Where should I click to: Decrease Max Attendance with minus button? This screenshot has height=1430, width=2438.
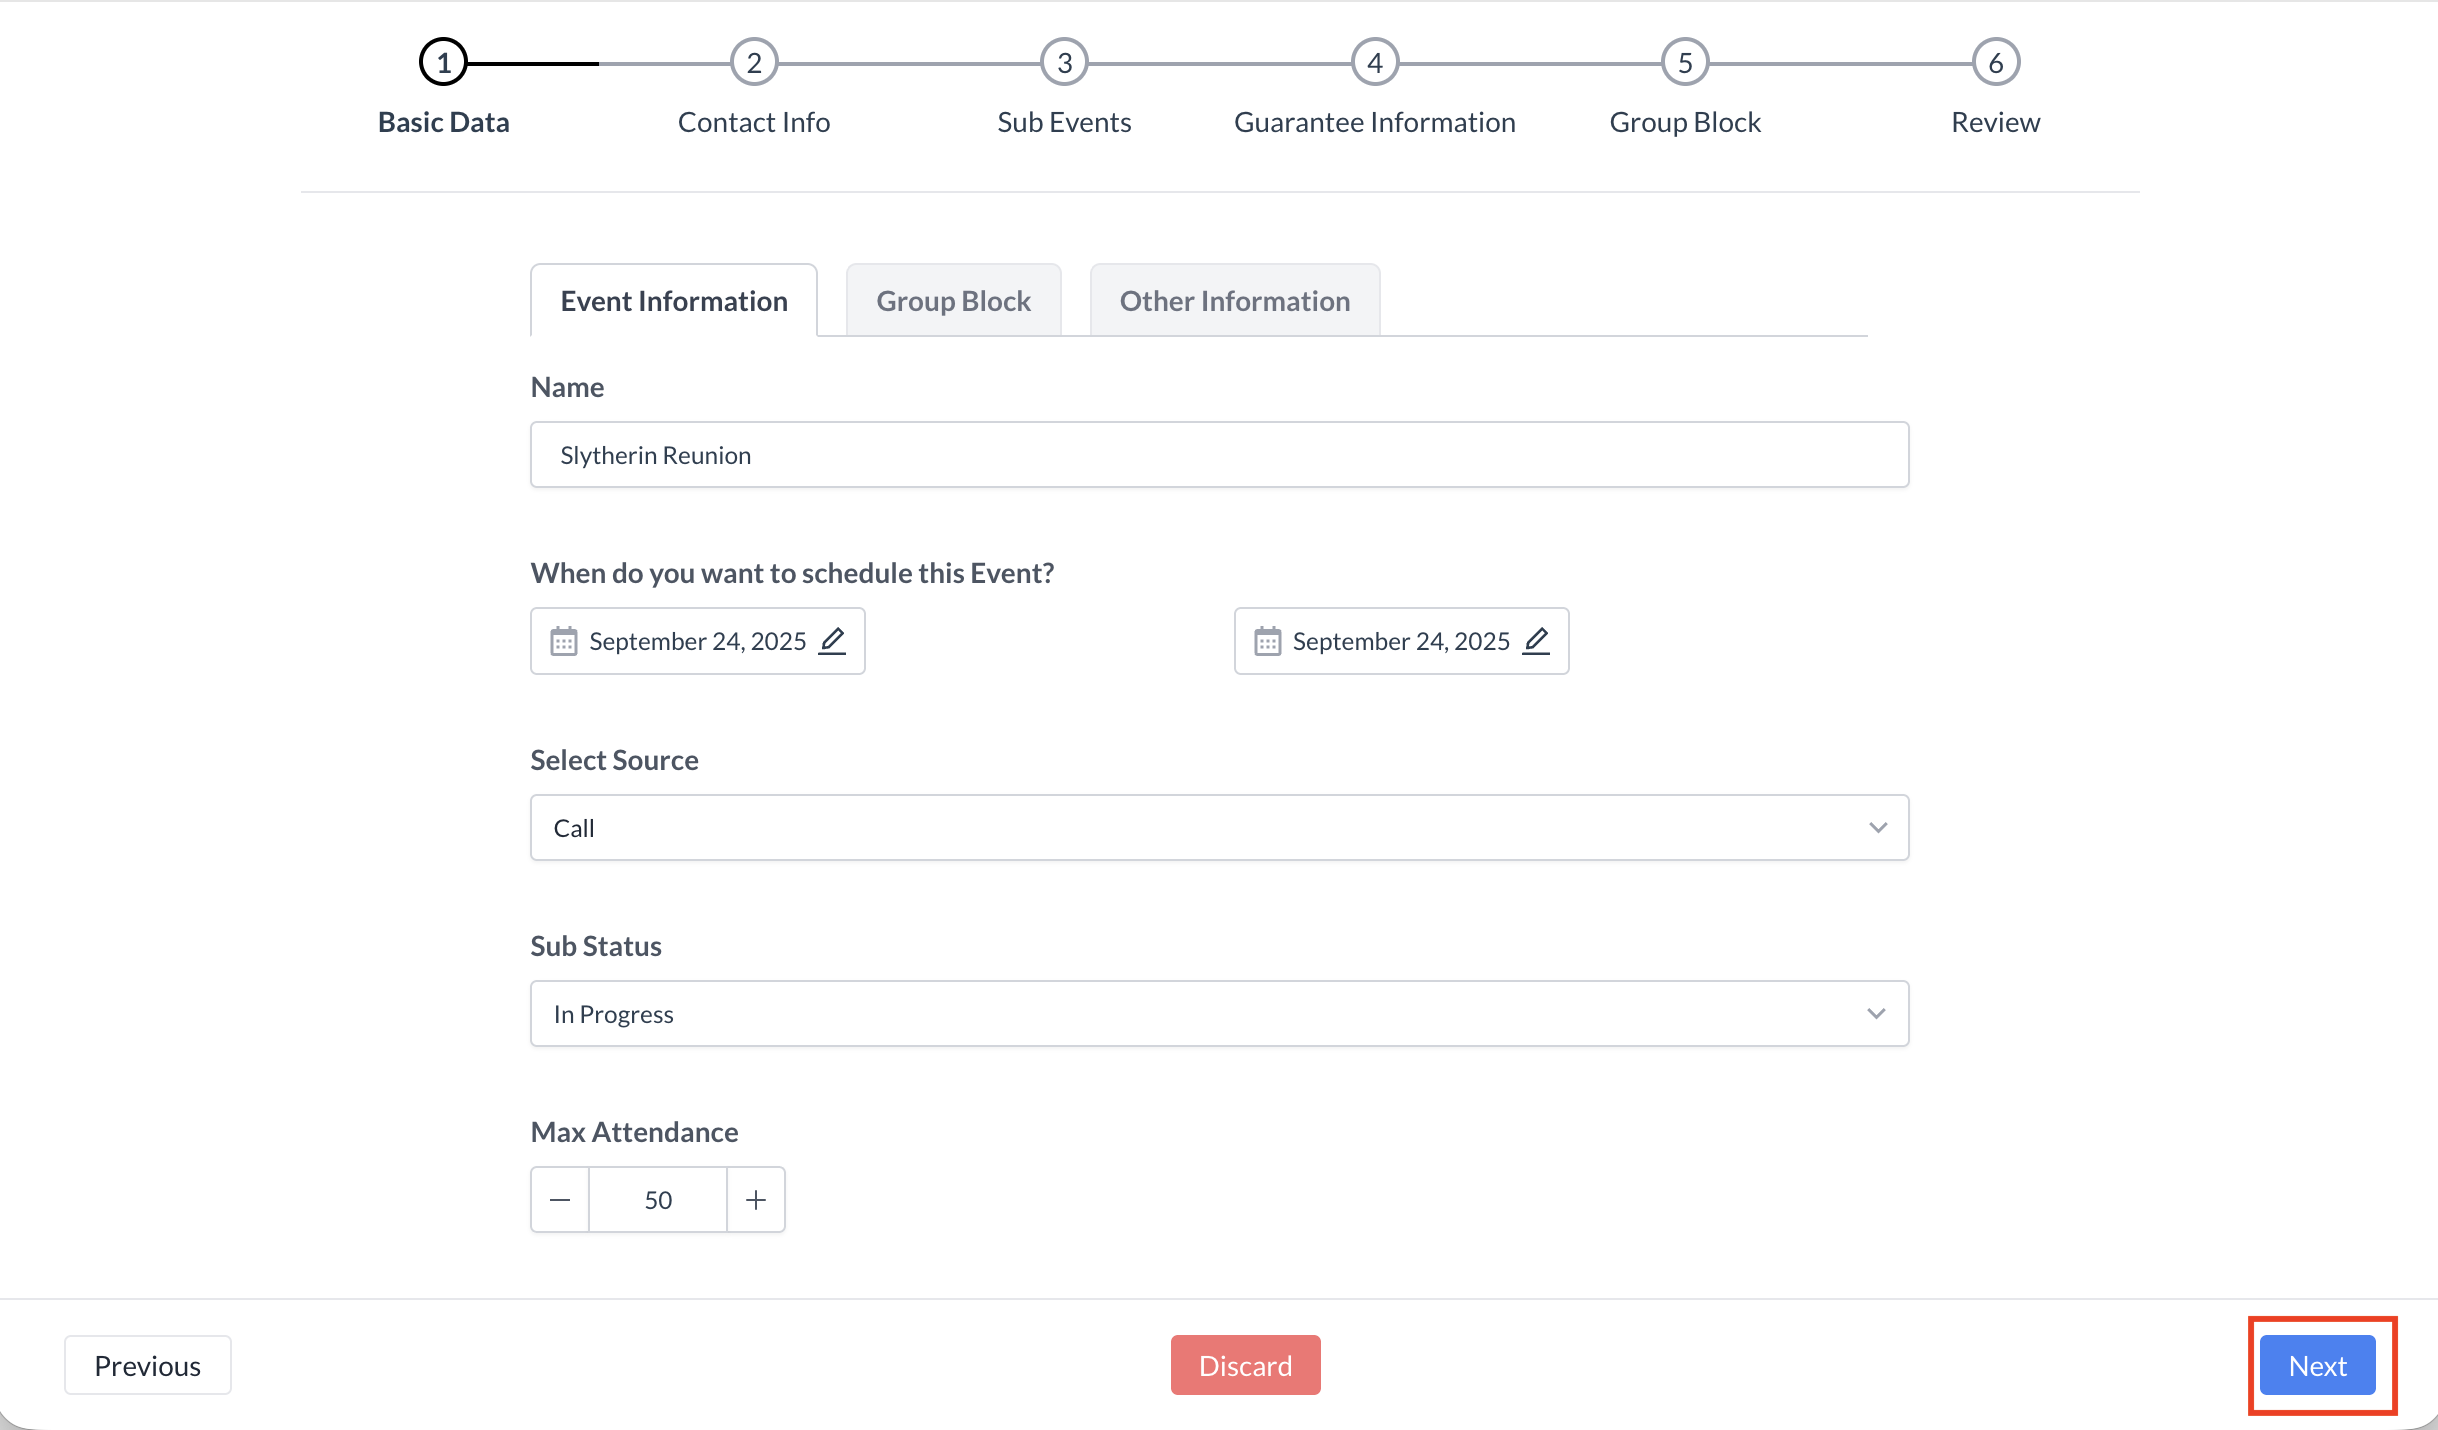coord(560,1200)
